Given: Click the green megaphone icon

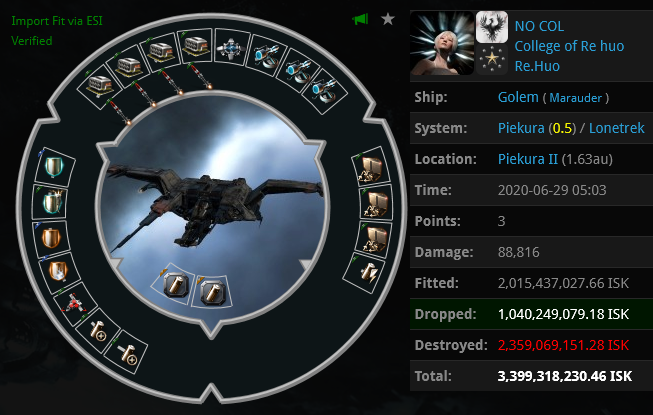Looking at the screenshot, I should point(360,19).
